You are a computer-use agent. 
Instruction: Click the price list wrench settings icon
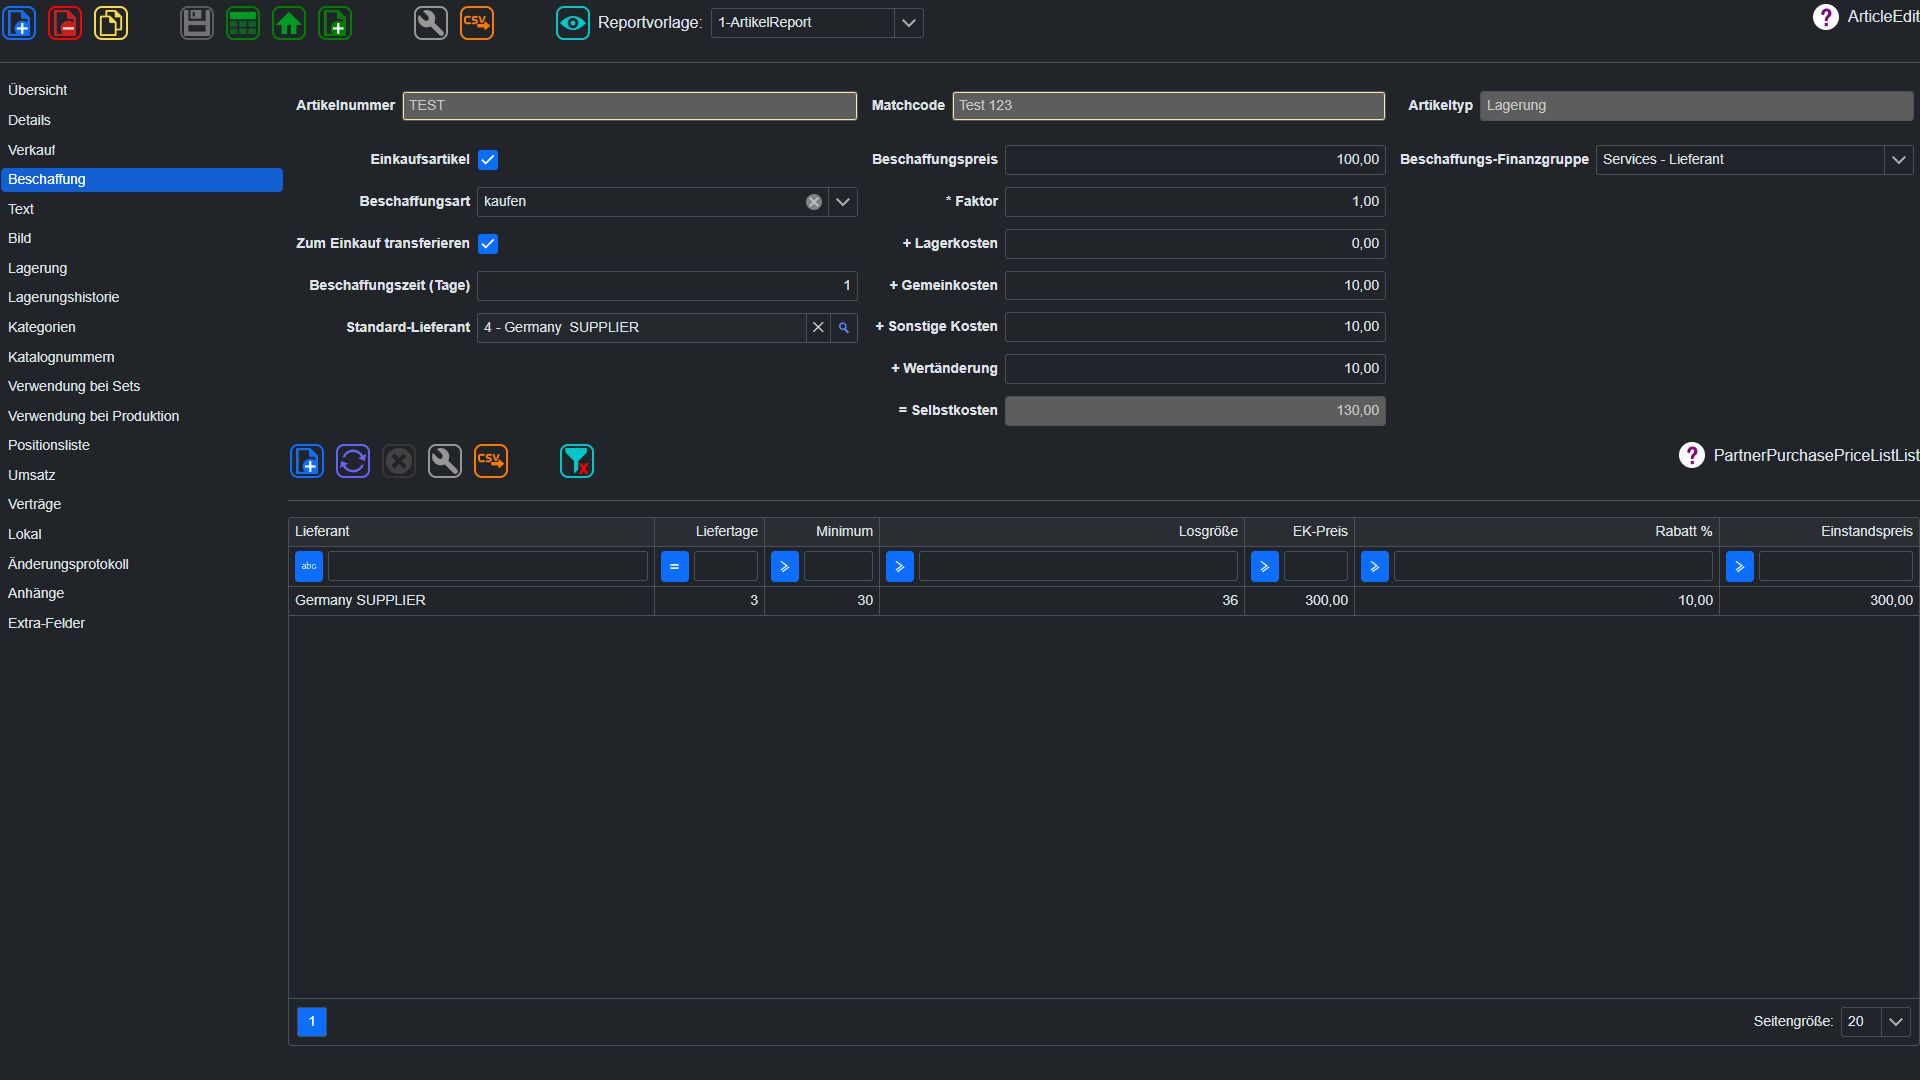point(445,461)
